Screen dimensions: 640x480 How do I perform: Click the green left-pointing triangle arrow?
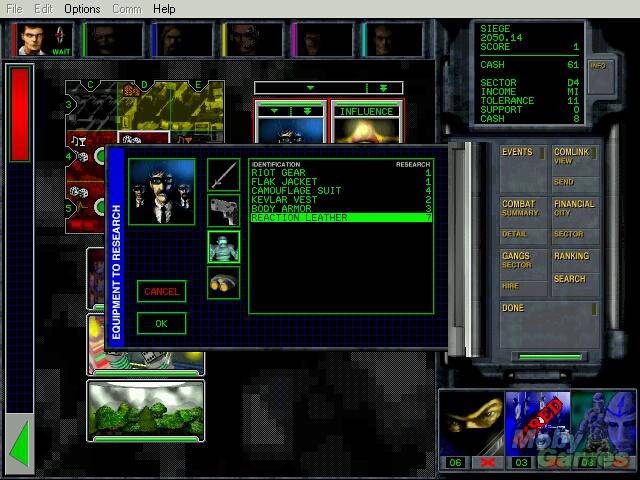coord(19,444)
